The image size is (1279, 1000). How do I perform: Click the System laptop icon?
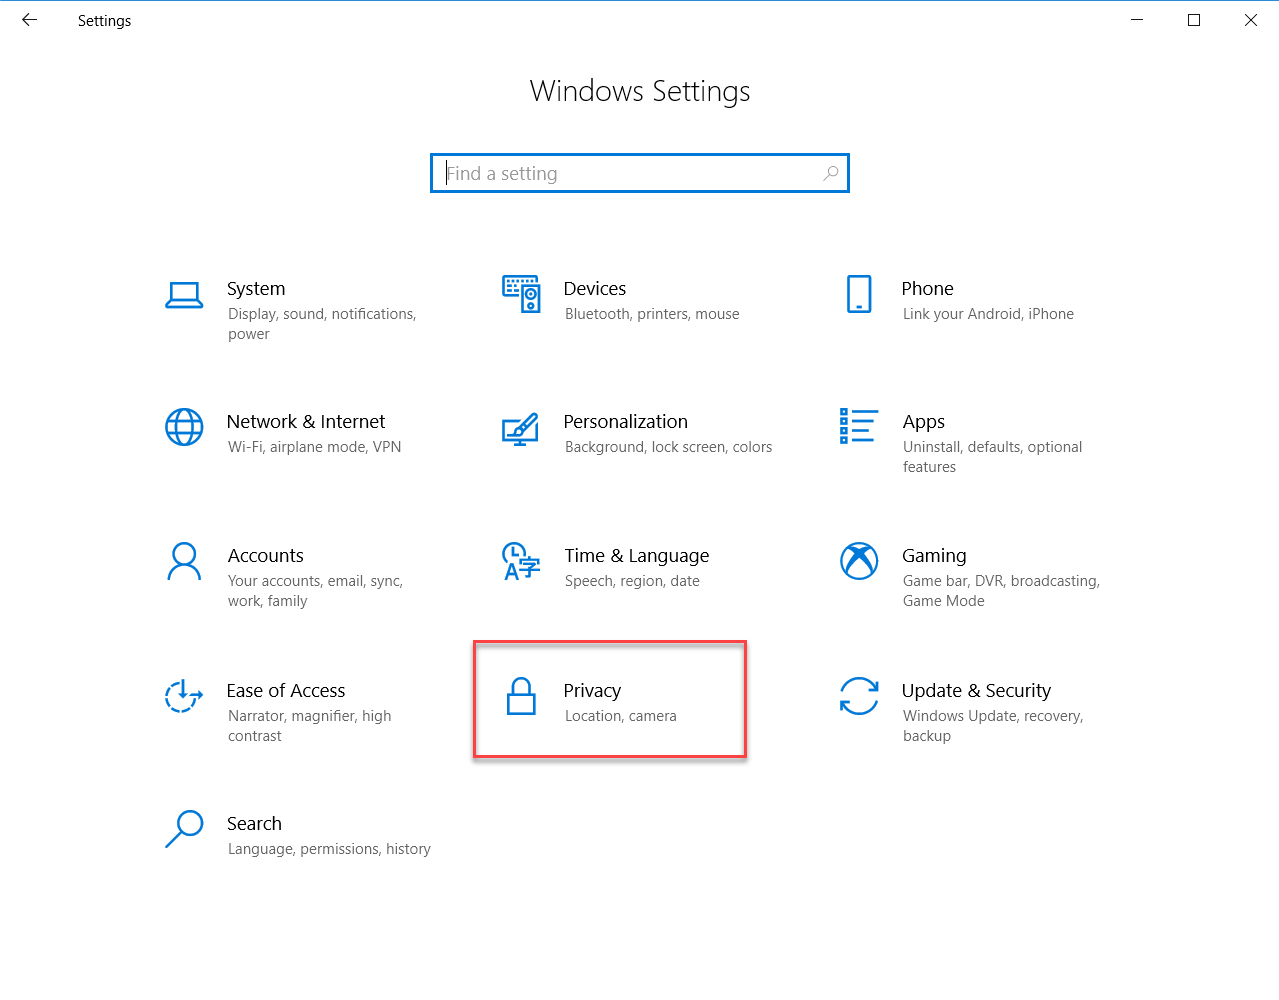(184, 295)
